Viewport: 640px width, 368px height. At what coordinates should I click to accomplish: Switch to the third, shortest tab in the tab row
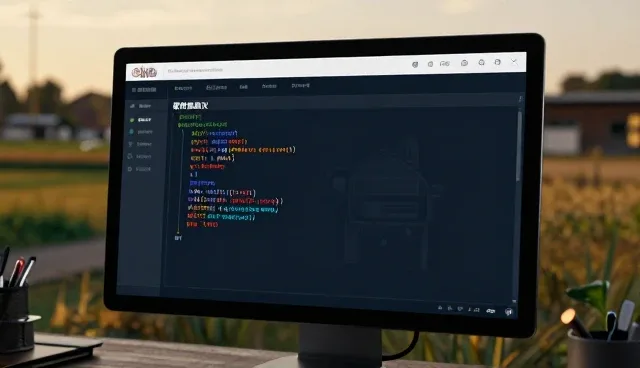pos(244,87)
